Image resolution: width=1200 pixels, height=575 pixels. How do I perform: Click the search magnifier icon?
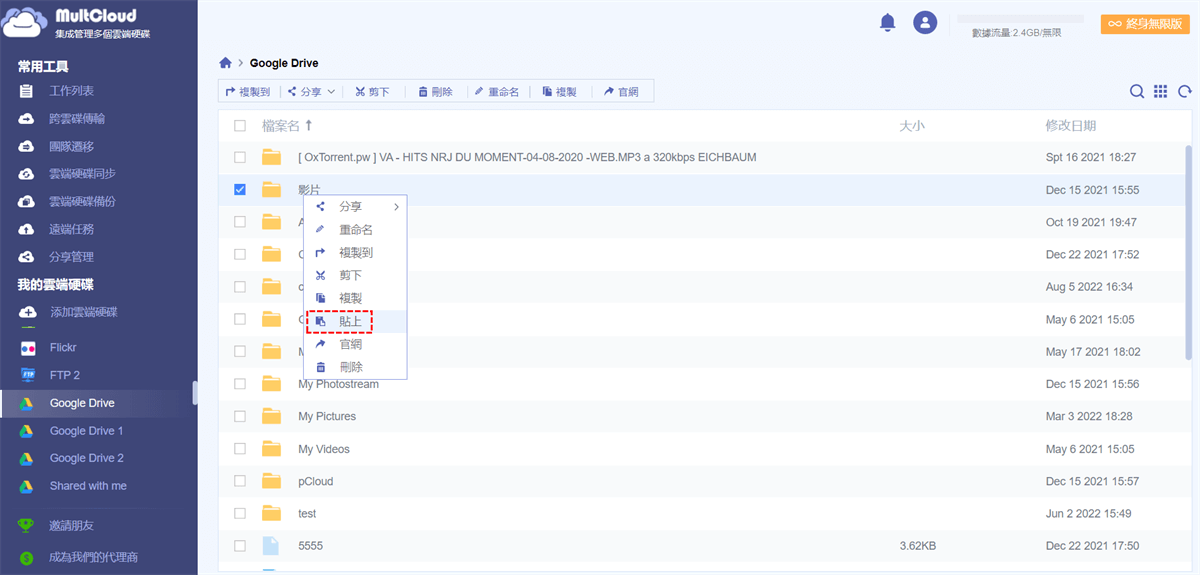(1137, 92)
